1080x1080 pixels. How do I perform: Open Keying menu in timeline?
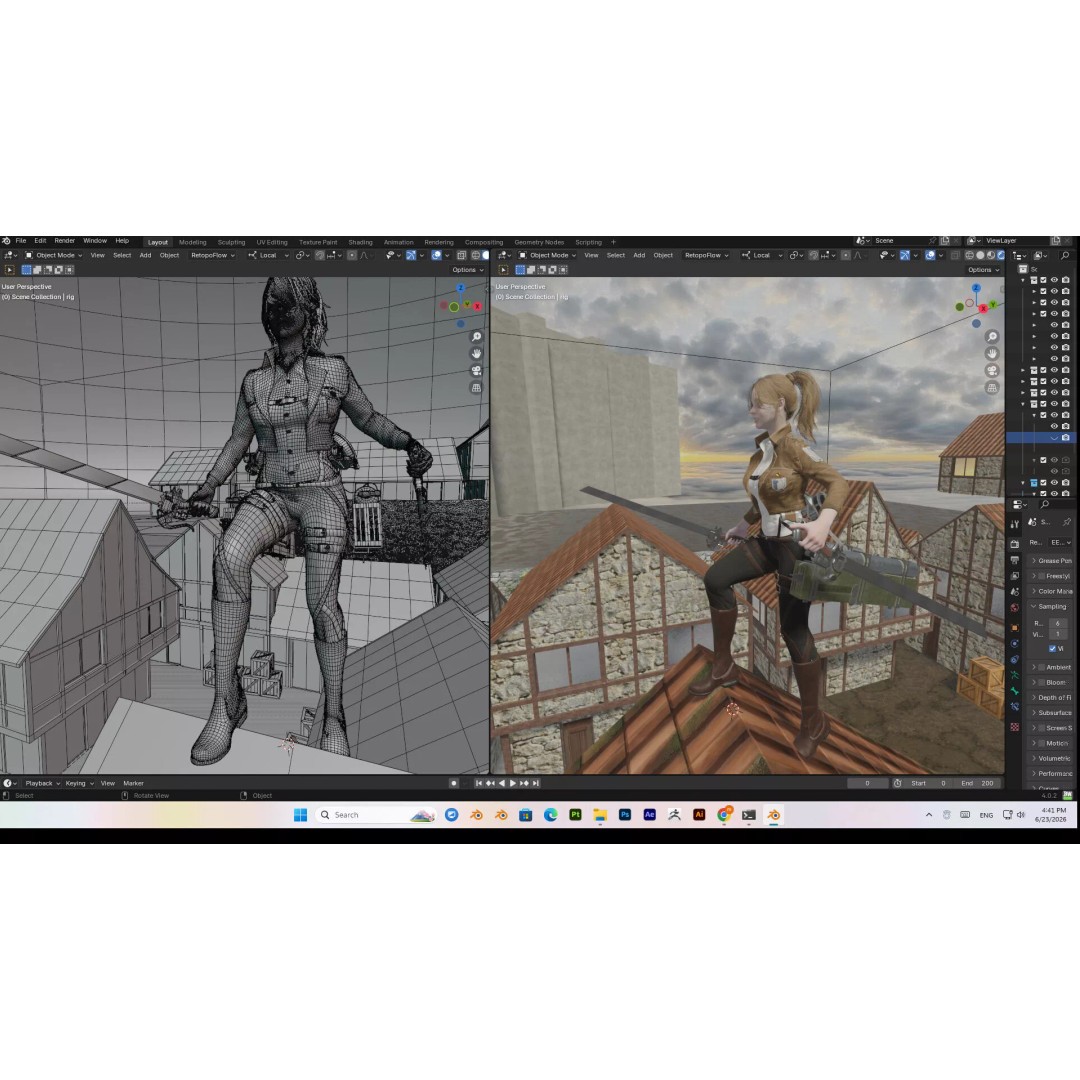click(x=79, y=783)
